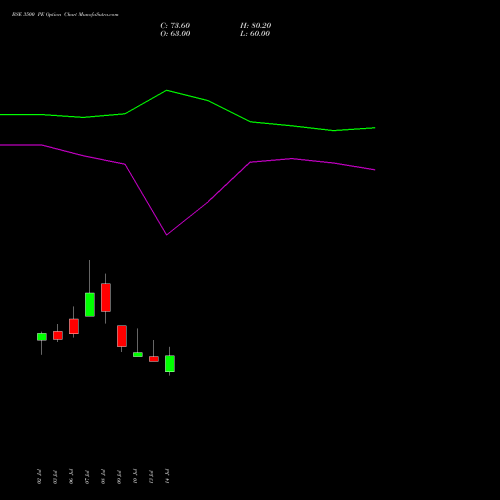Click the lowest dip of the purple line
Viewport: 500px width, 500px height.
pyautogui.click(x=167, y=235)
